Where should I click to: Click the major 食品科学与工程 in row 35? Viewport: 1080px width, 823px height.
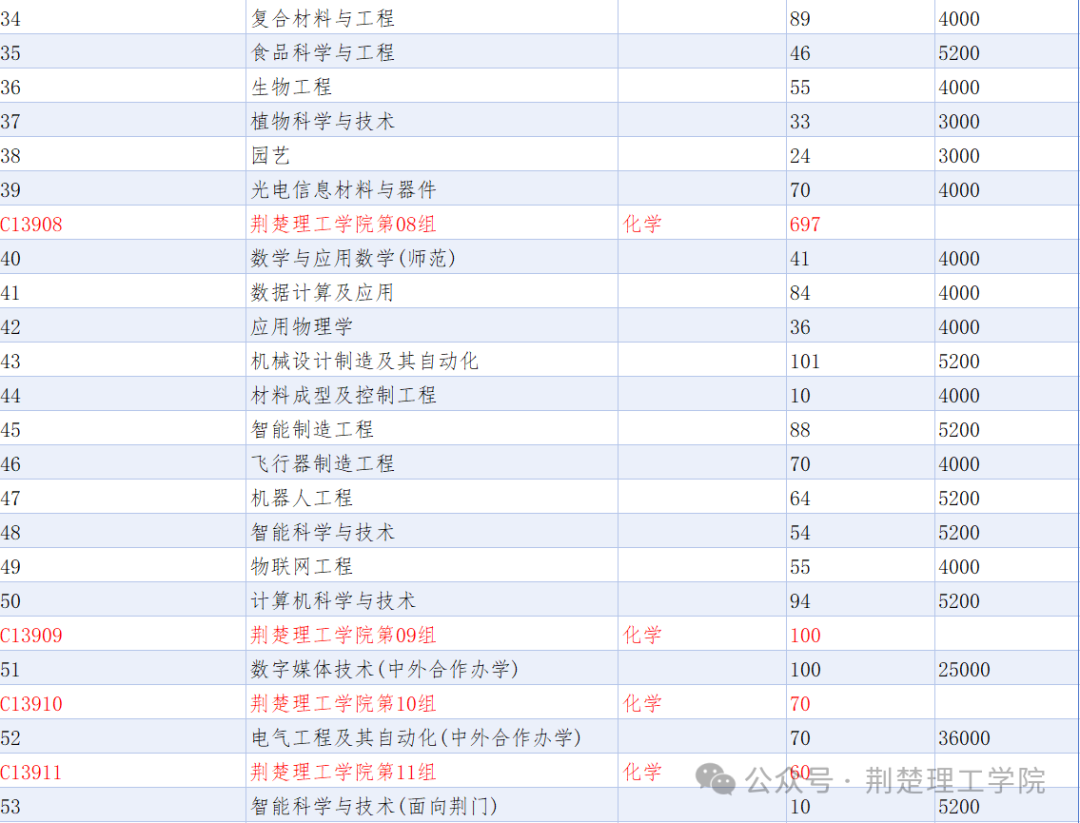[x=322, y=52]
